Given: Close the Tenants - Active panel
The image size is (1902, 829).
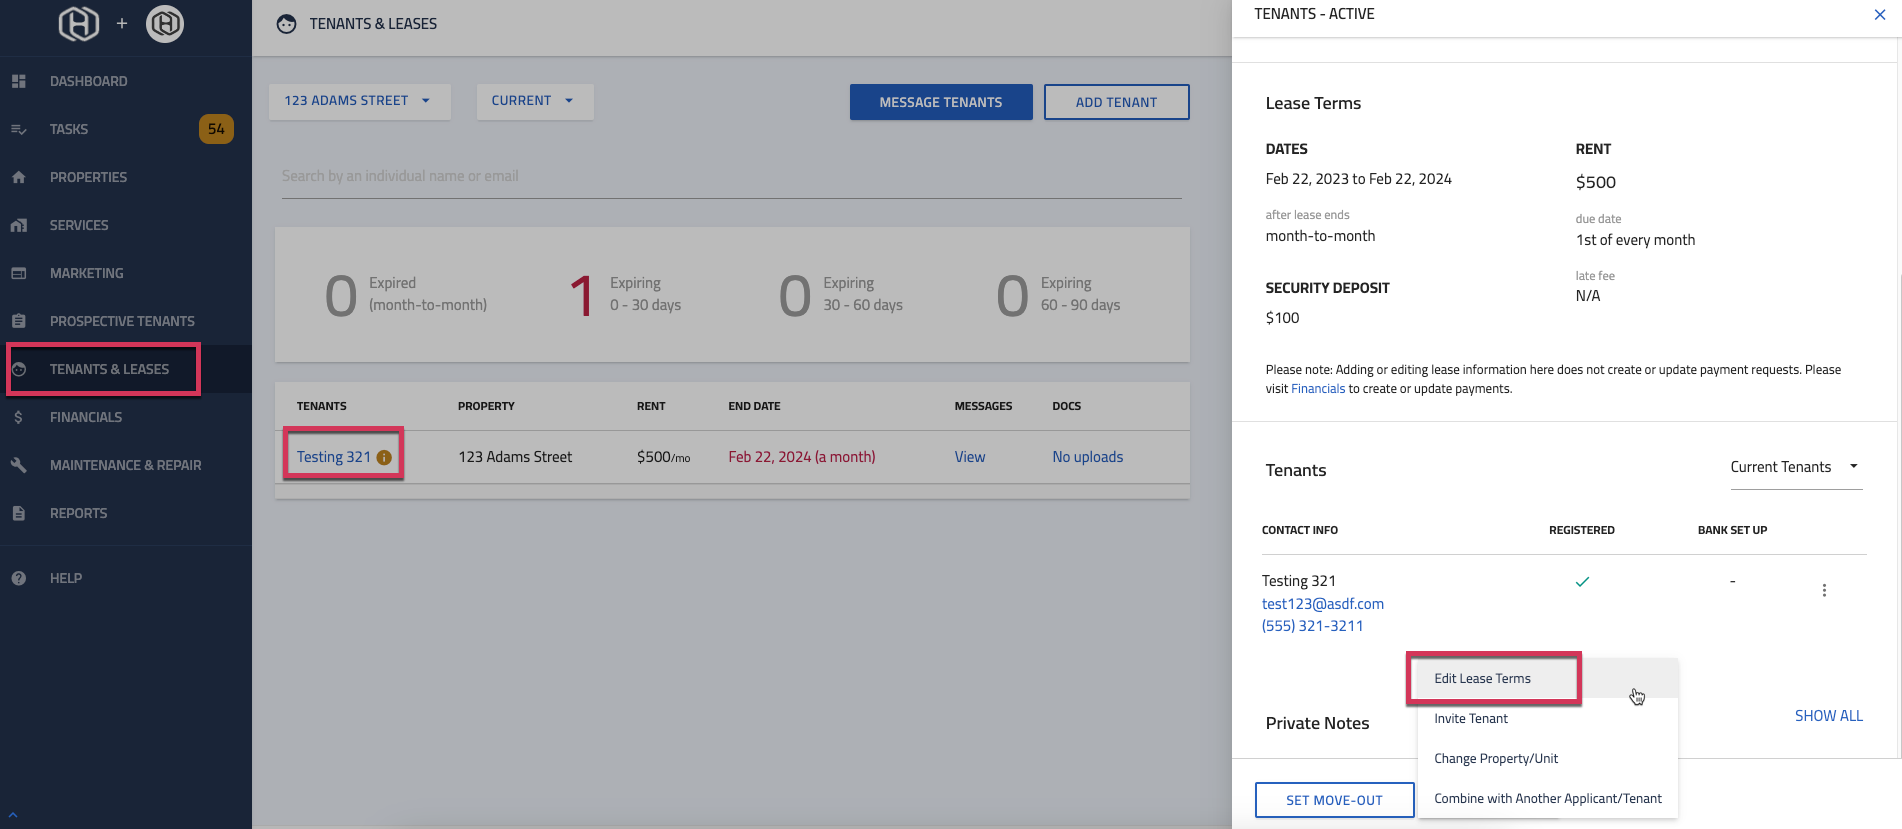Looking at the screenshot, I should coord(1879,15).
